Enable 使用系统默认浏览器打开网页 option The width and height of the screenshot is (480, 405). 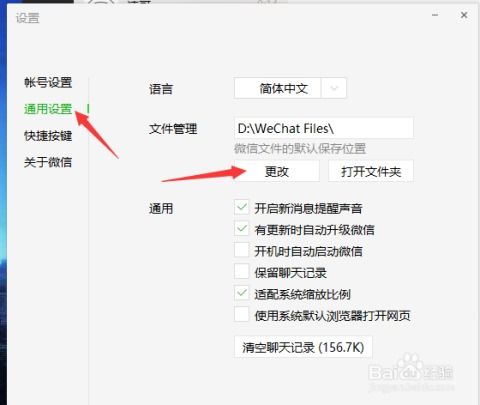coord(242,314)
